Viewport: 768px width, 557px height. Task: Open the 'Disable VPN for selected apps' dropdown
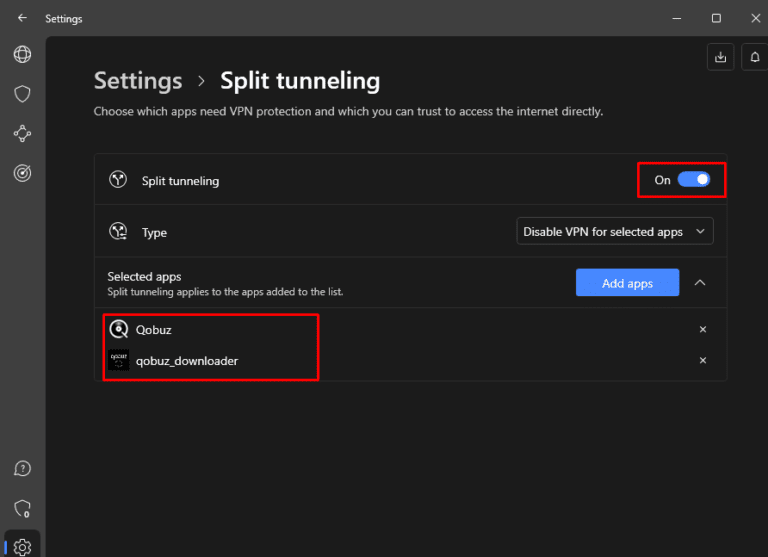point(614,232)
